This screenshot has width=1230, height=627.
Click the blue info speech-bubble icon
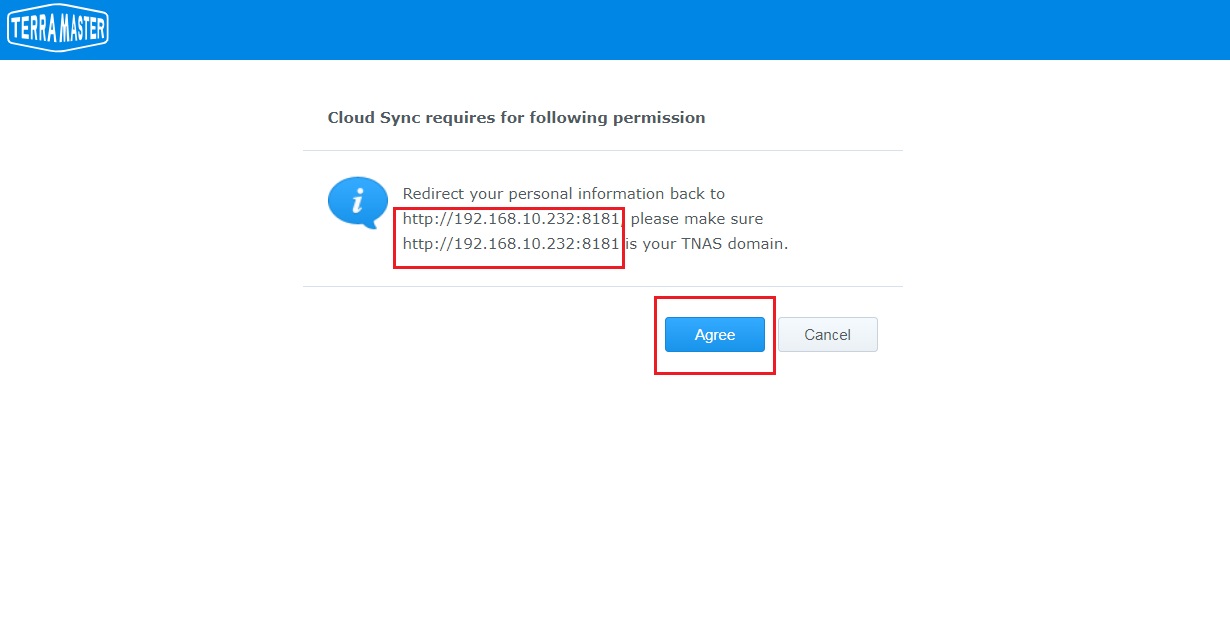pos(357,201)
